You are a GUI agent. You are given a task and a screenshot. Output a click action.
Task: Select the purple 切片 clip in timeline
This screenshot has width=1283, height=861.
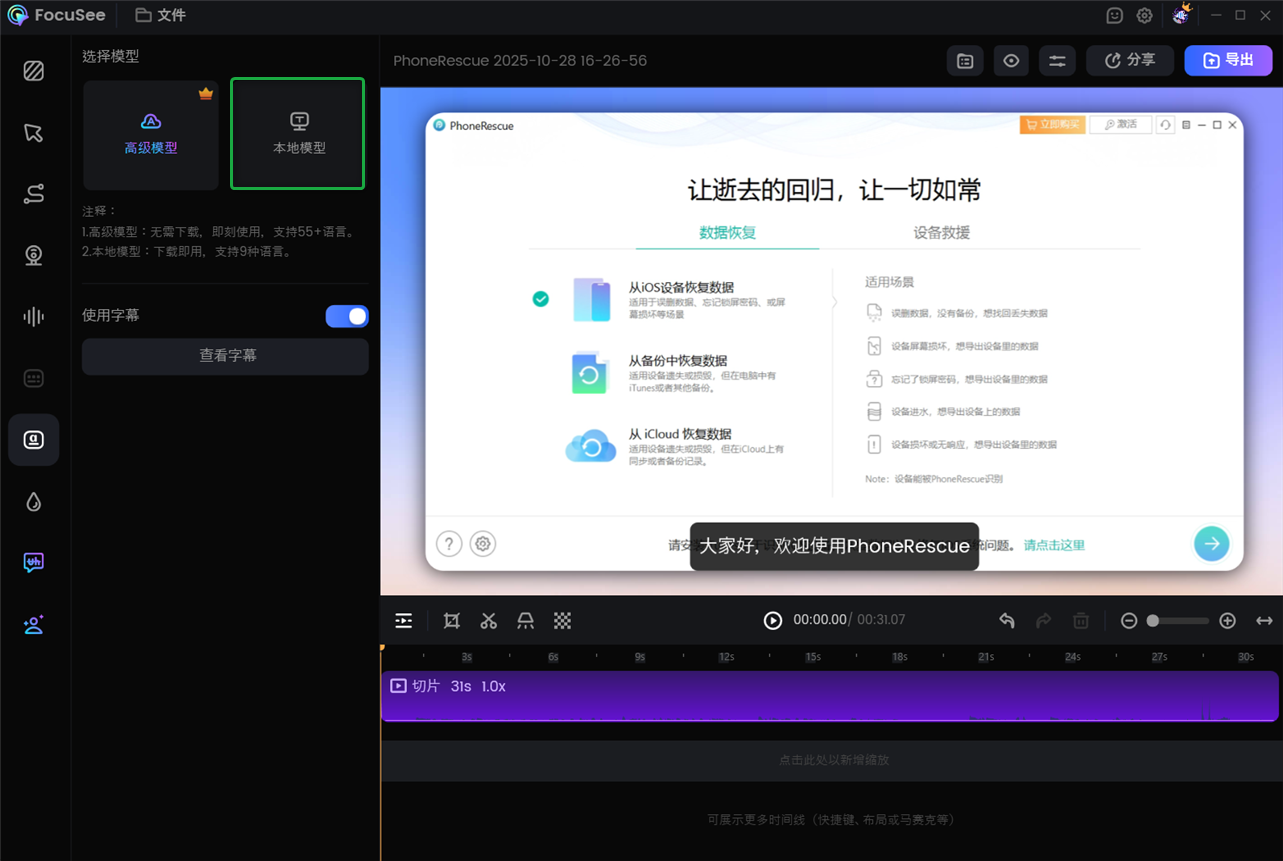830,696
